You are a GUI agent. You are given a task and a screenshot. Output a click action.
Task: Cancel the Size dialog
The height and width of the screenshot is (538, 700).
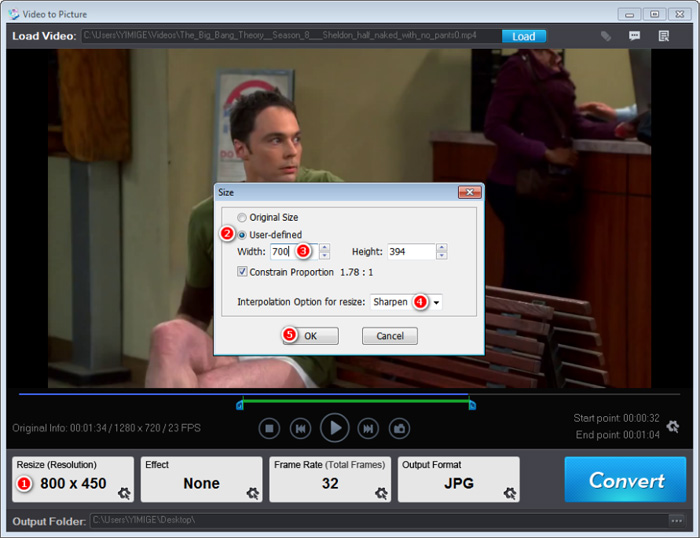(x=390, y=336)
